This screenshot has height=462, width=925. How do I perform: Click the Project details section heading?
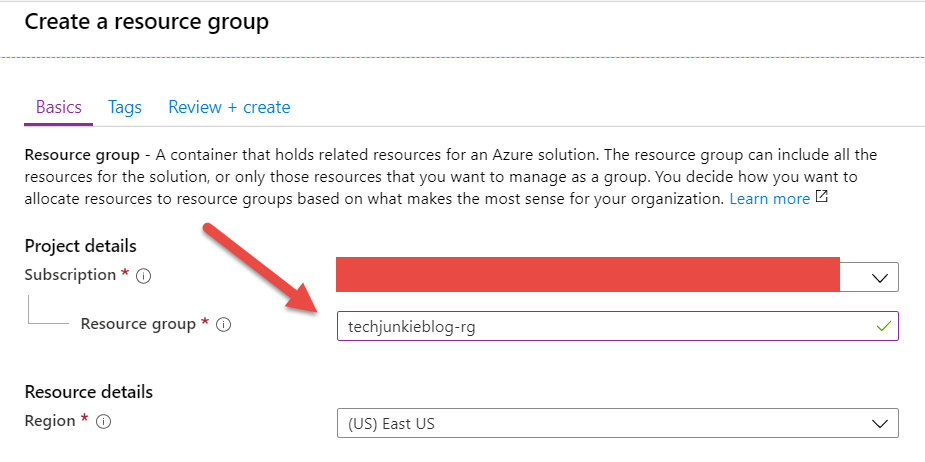(80, 246)
